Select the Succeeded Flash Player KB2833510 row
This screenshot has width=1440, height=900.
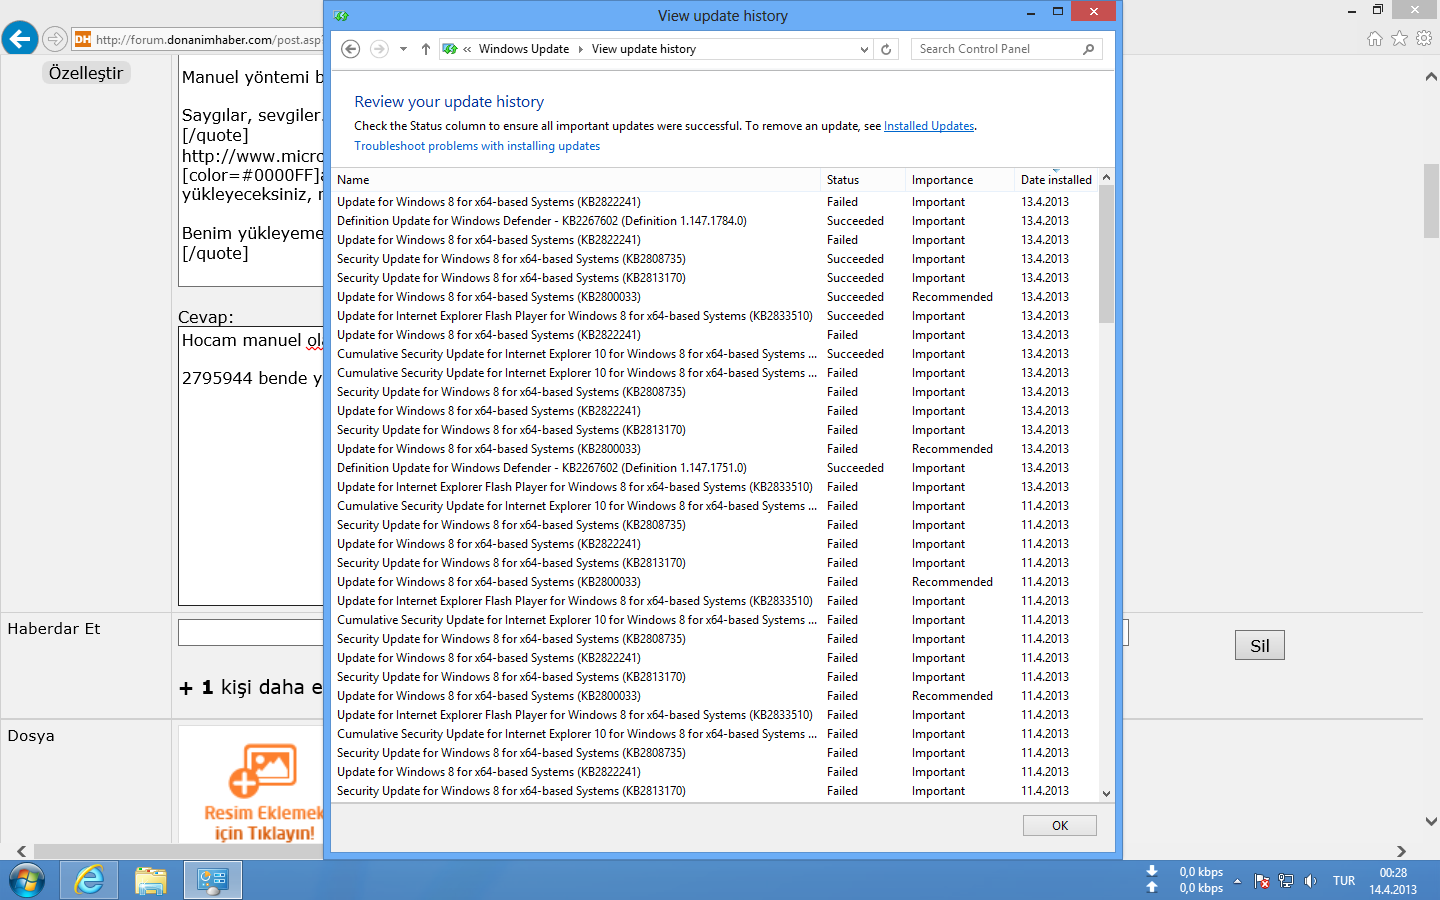(715, 316)
